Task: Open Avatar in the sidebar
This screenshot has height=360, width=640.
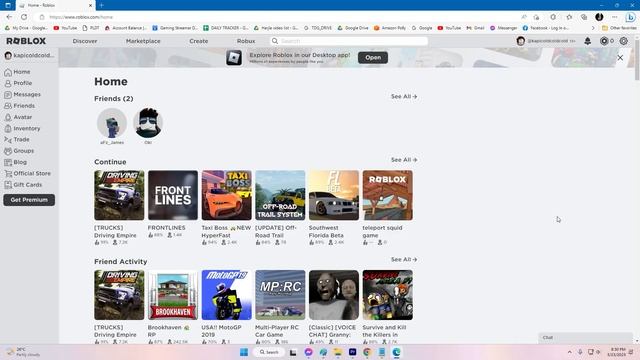Action: [x=18, y=117]
